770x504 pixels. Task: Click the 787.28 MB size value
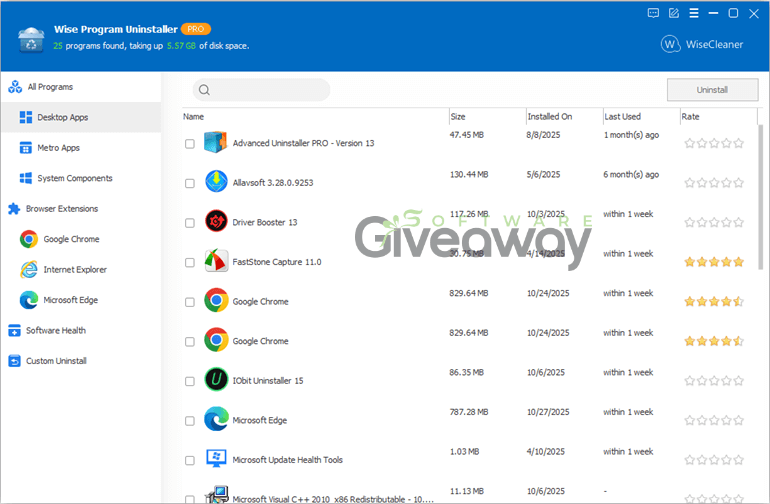pyautogui.click(x=469, y=412)
